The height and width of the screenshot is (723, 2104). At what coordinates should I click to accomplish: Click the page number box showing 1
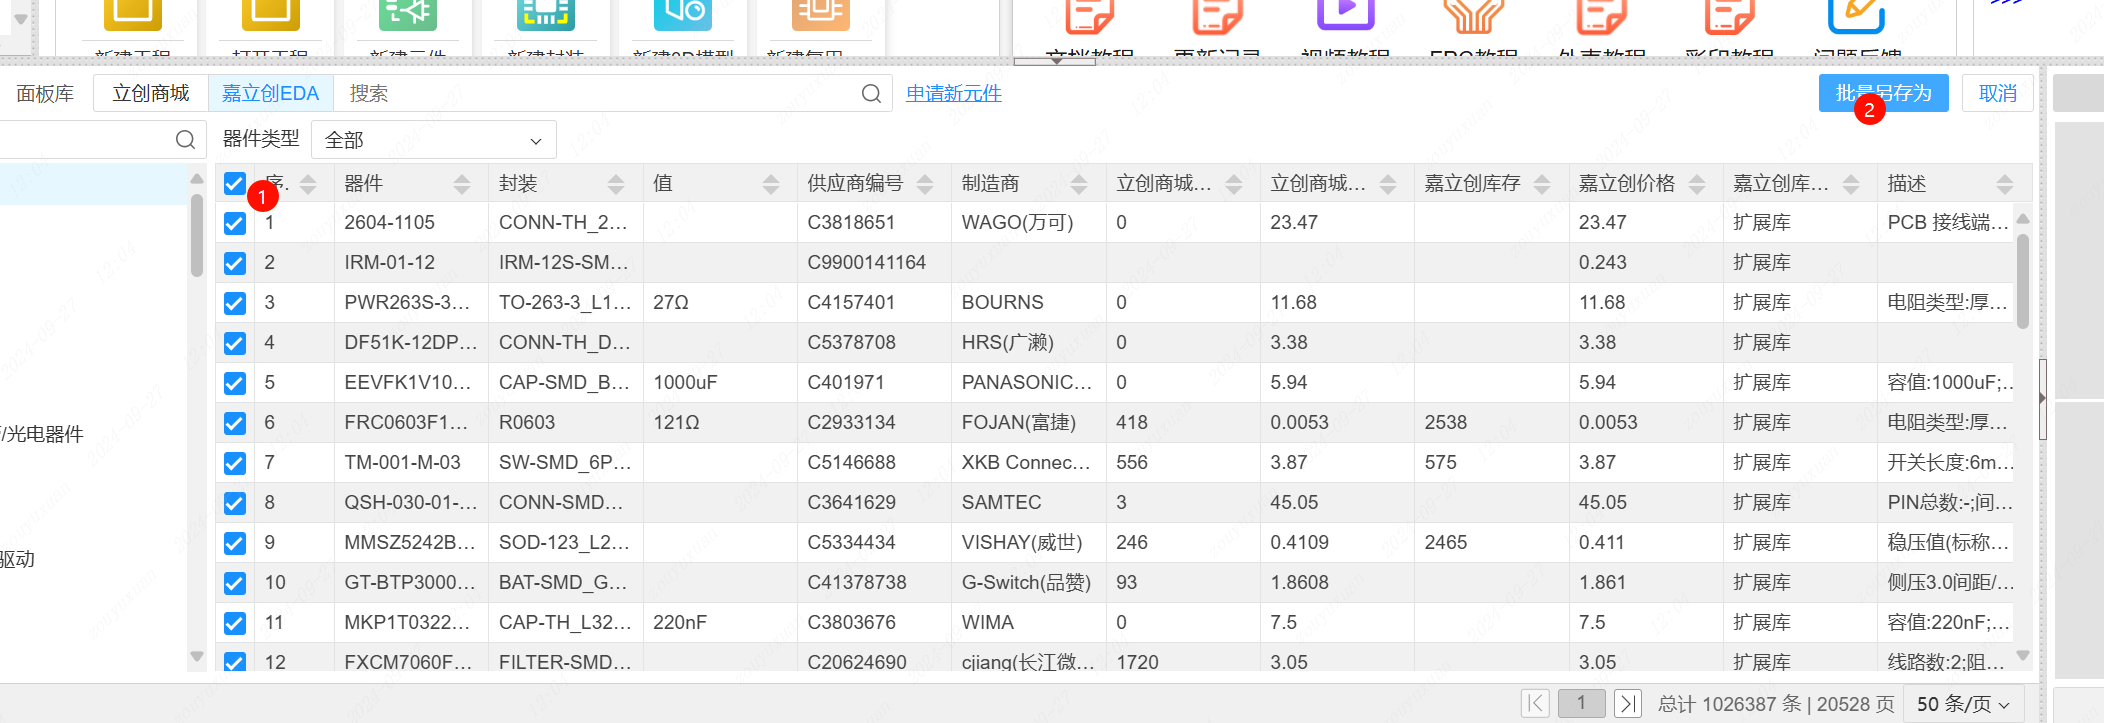click(x=1581, y=704)
